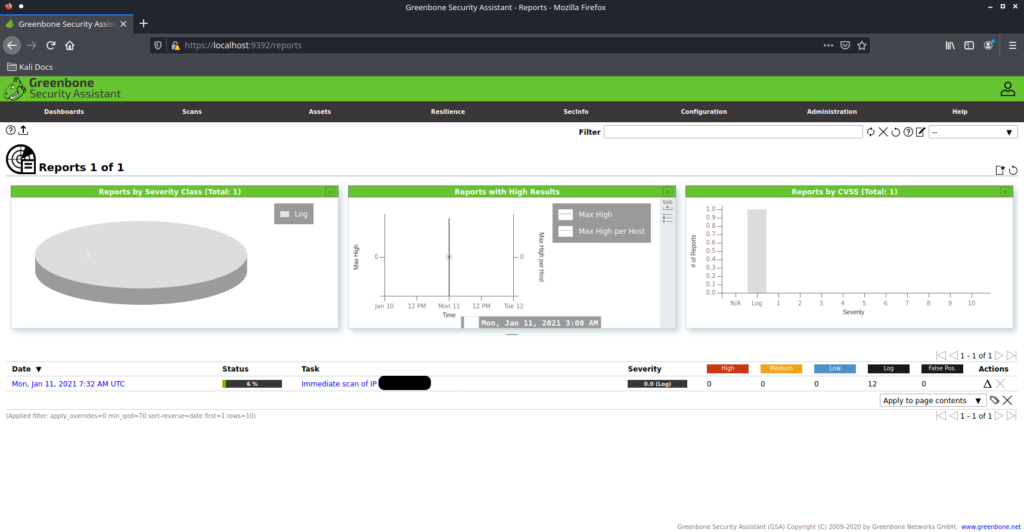The height and width of the screenshot is (532, 1024).
Task: Open report dated Mon, Jan 11, 2021 7:32 AM
Action: pos(68,384)
